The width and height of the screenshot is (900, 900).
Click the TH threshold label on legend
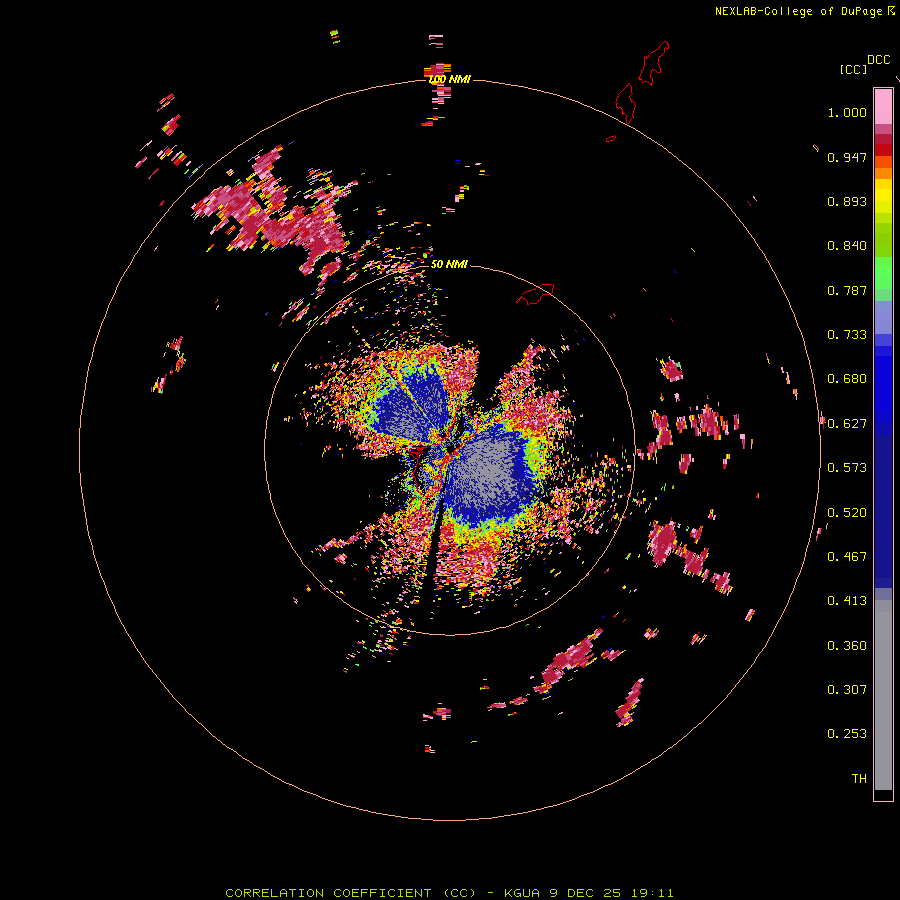point(859,779)
